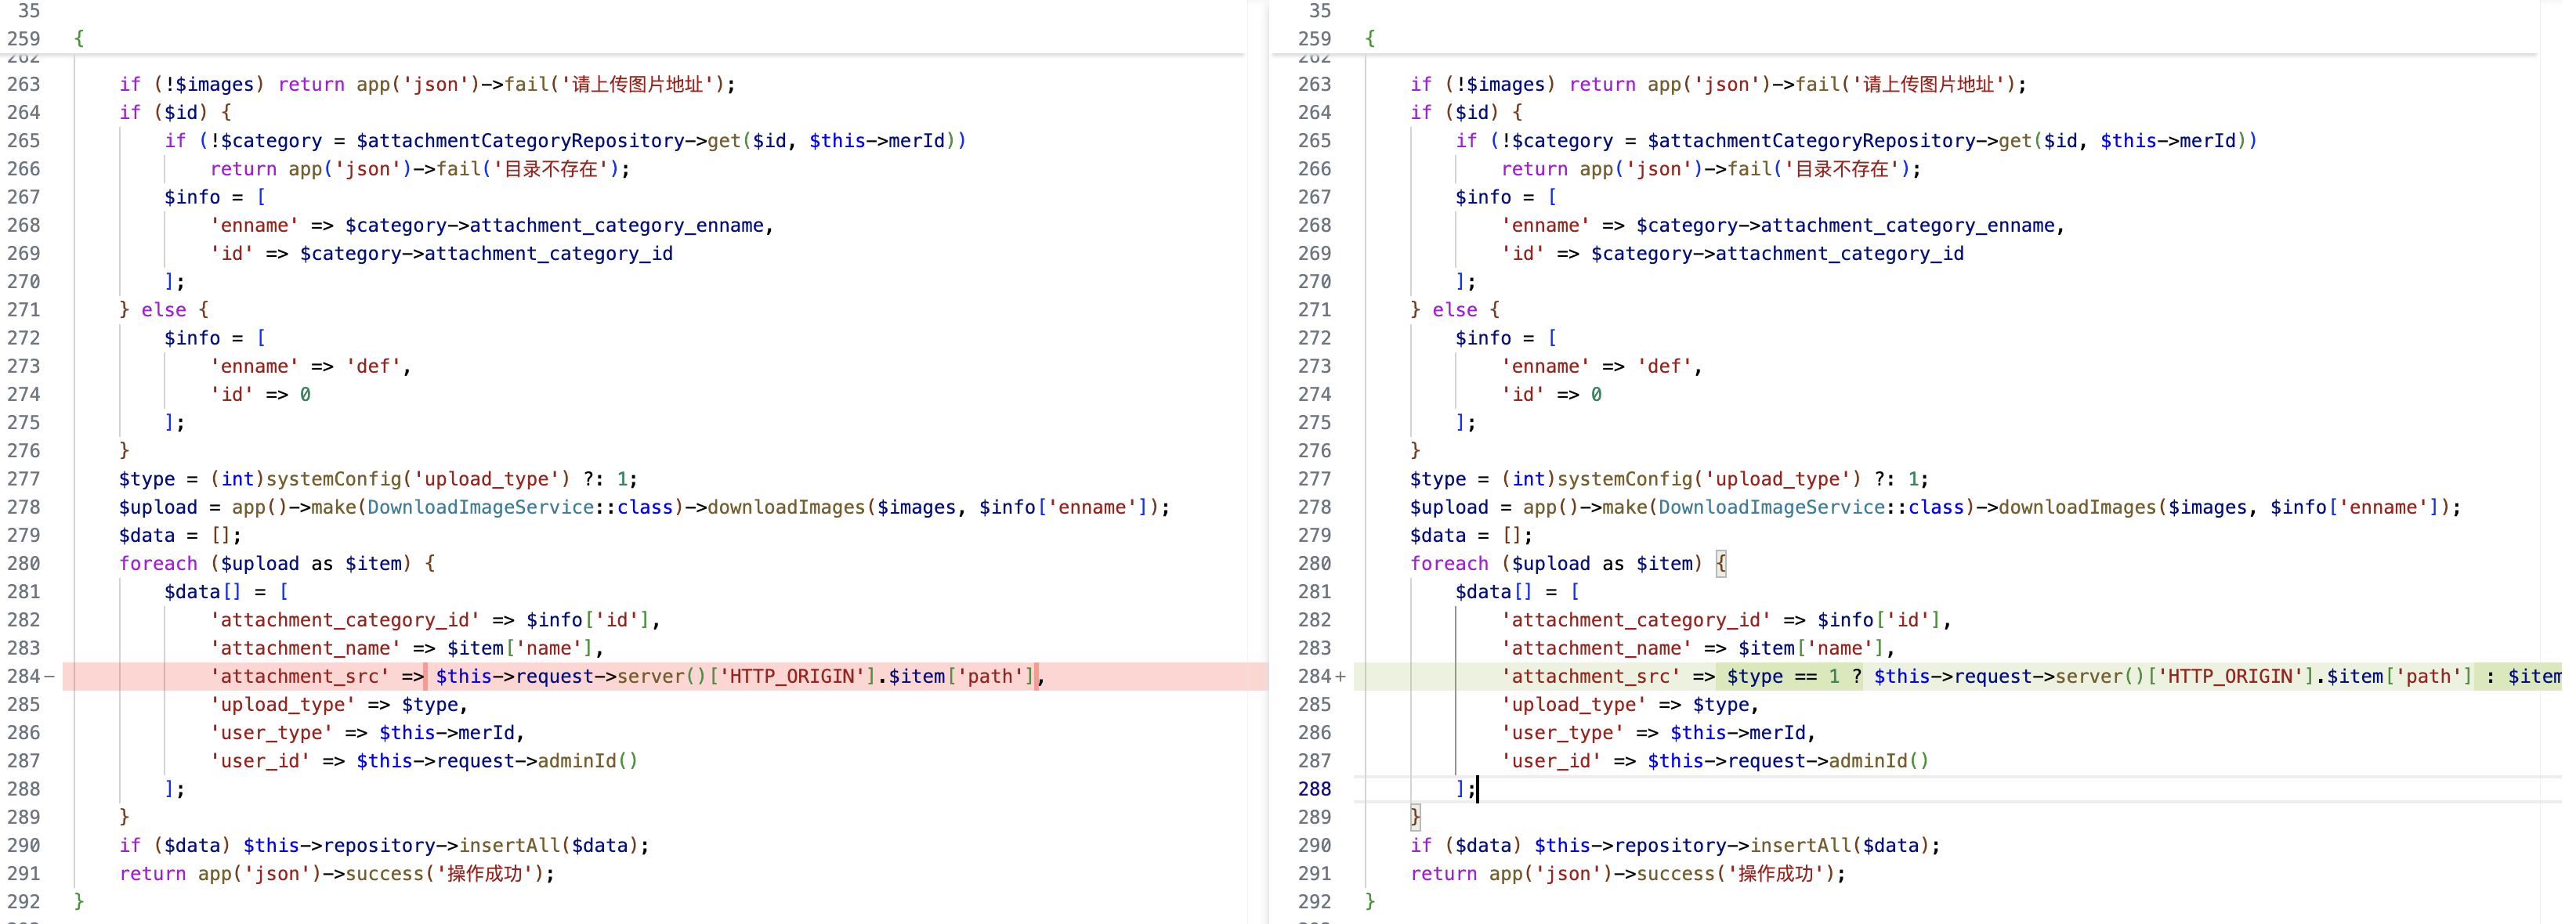Click 'else' keyword on right pane line 271
The height and width of the screenshot is (924, 2576).
point(1454,310)
